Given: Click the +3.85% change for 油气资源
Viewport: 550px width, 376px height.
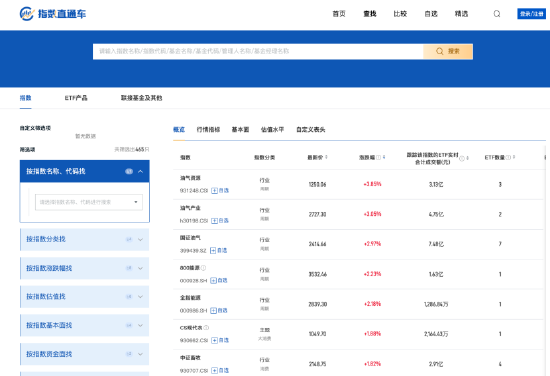Looking at the screenshot, I should (x=373, y=184).
